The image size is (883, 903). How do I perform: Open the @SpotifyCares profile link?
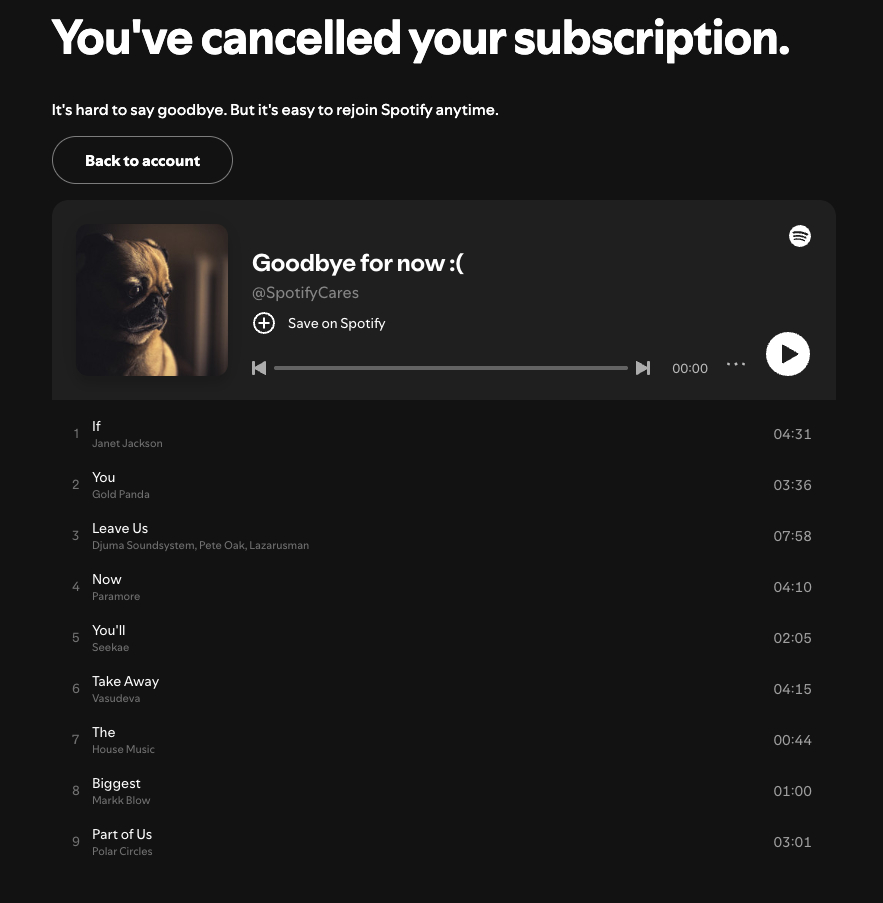click(305, 293)
